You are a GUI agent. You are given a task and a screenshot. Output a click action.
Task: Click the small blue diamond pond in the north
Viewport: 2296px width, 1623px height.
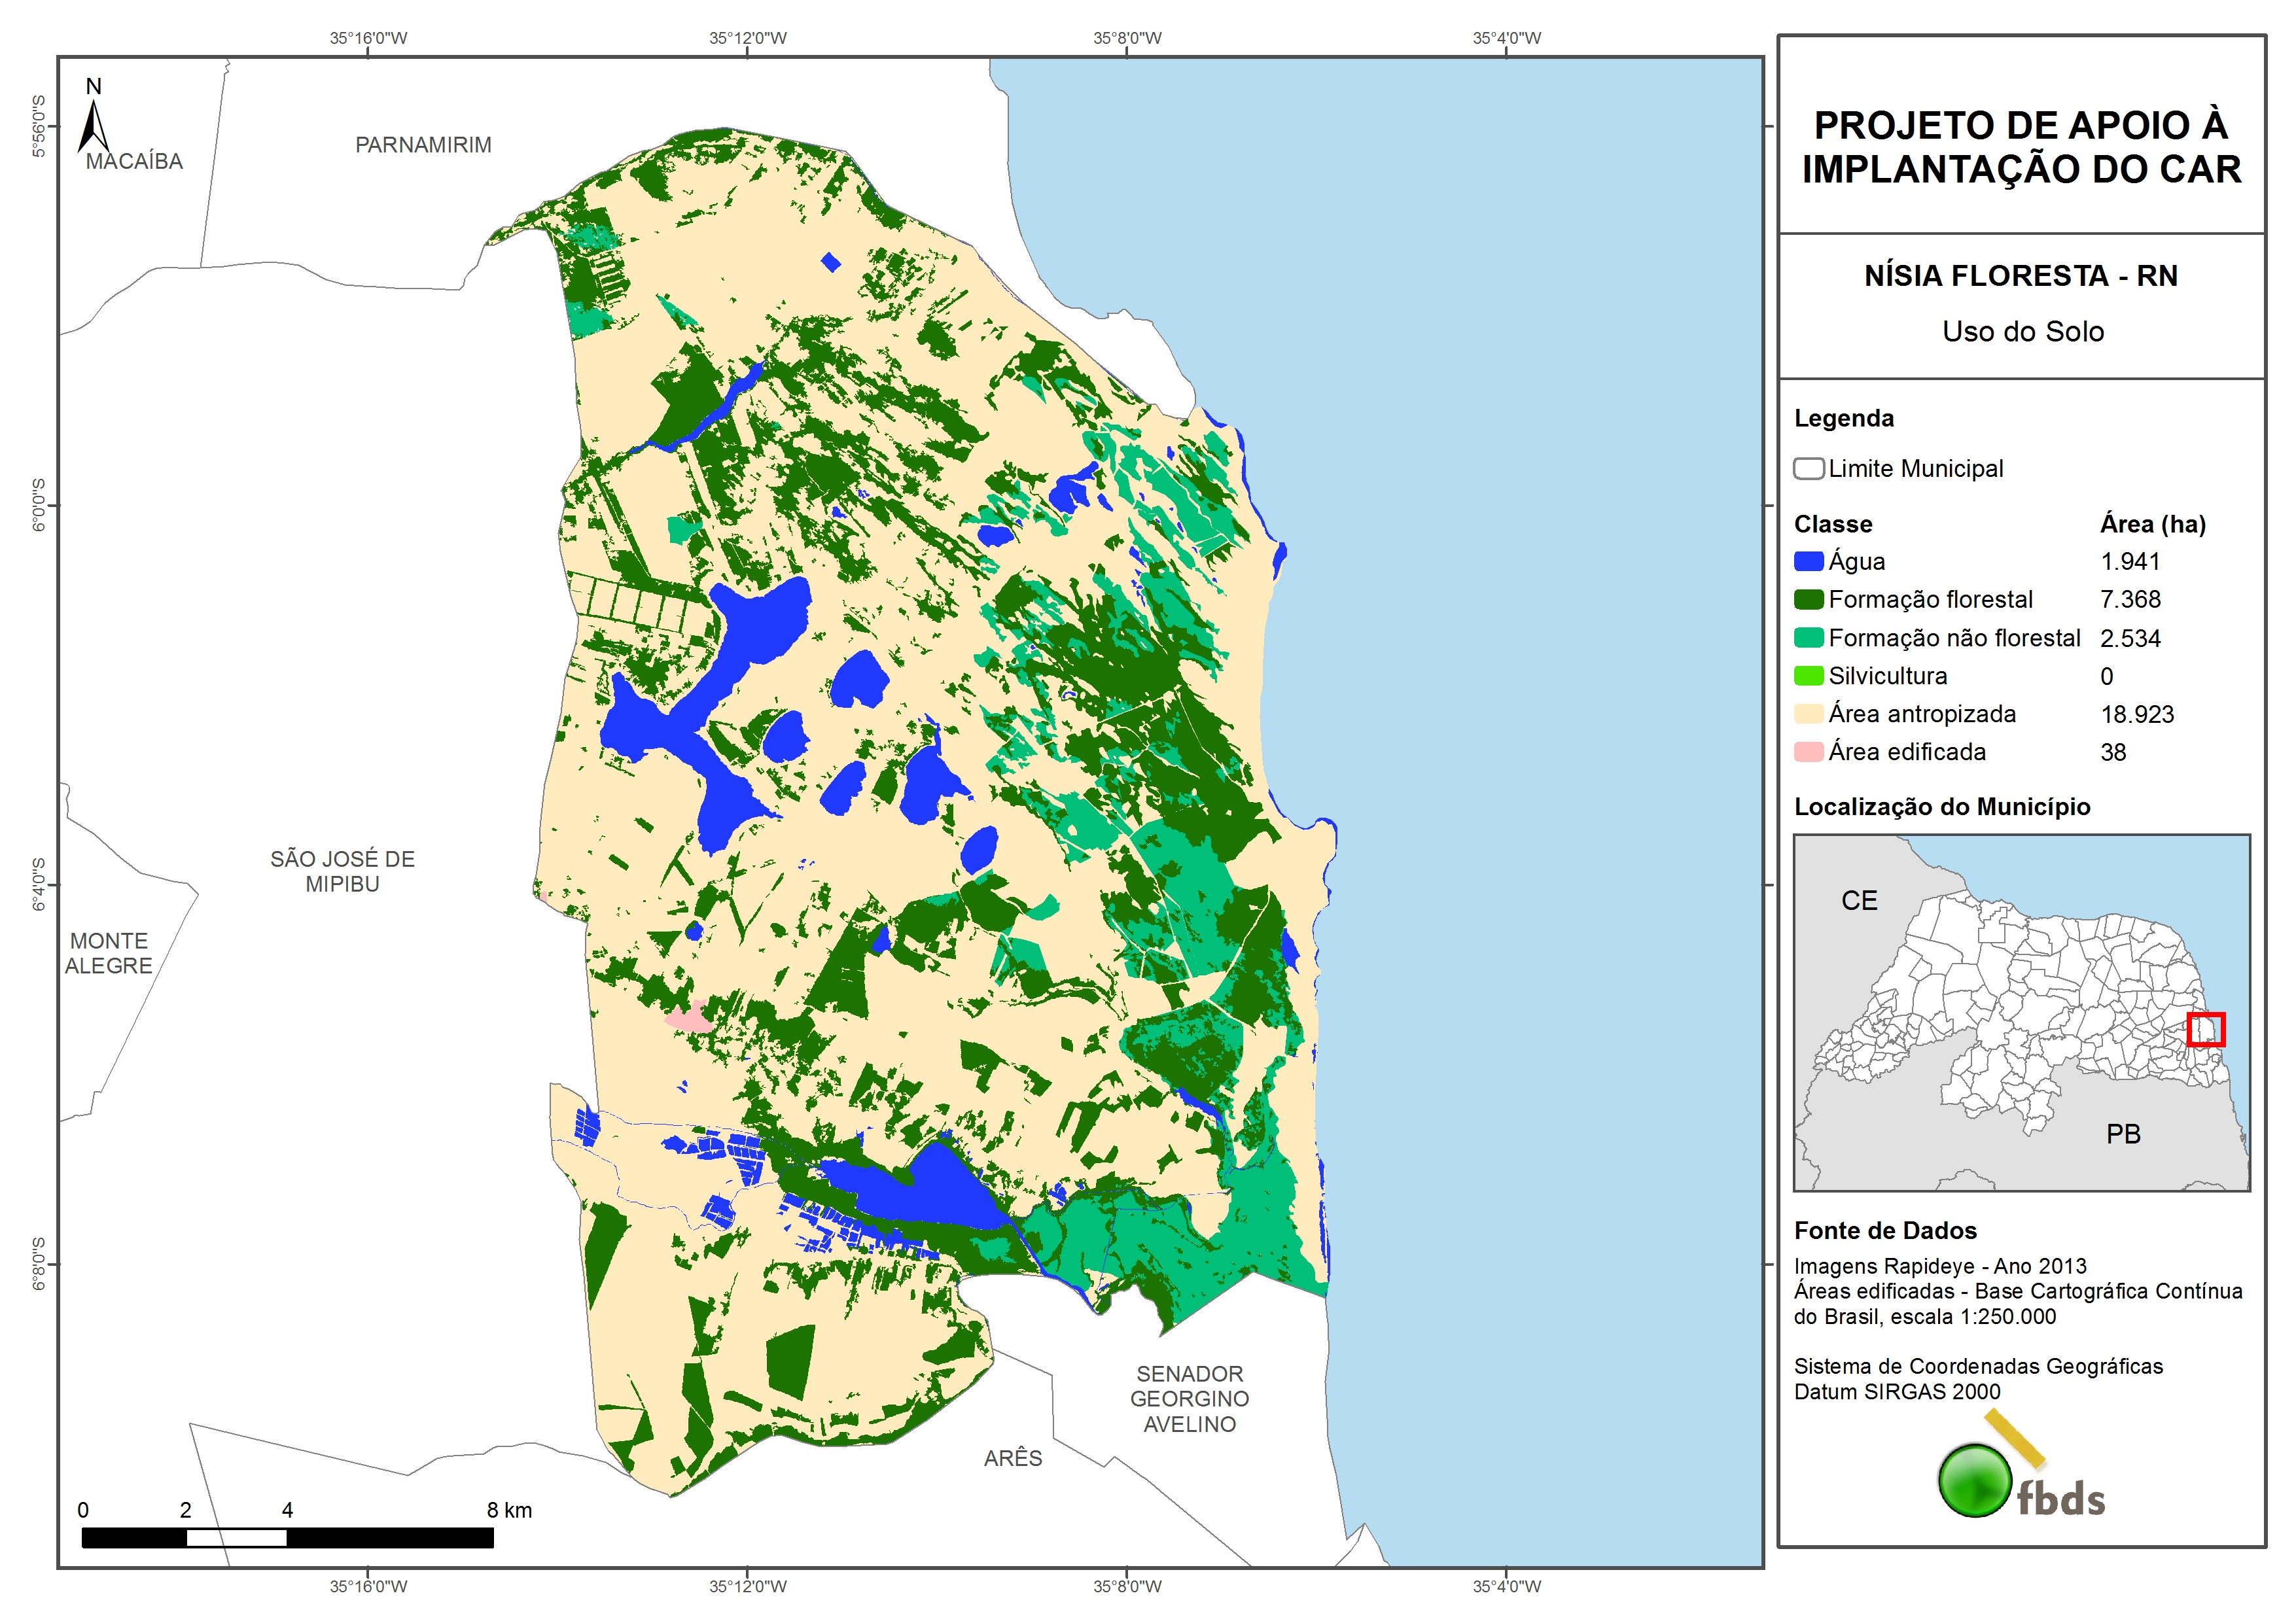coord(830,263)
